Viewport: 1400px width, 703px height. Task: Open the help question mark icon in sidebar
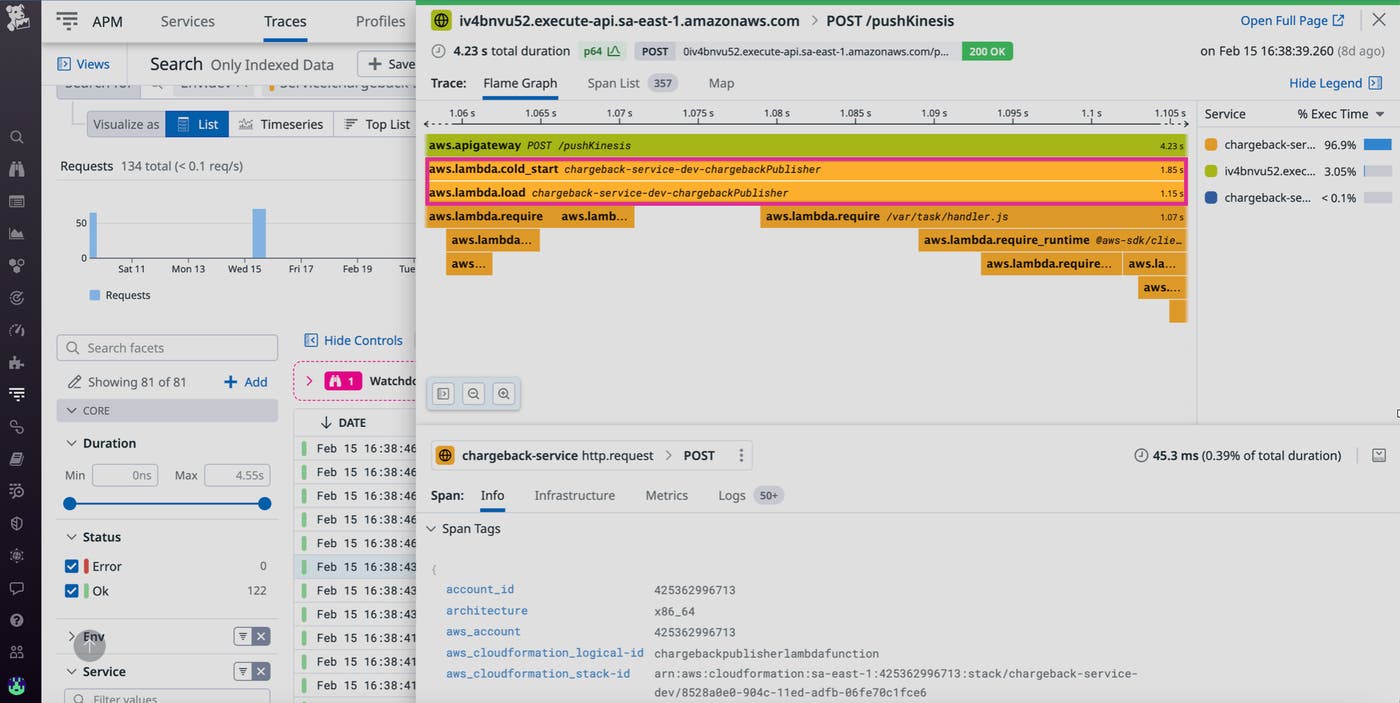[x=16, y=620]
